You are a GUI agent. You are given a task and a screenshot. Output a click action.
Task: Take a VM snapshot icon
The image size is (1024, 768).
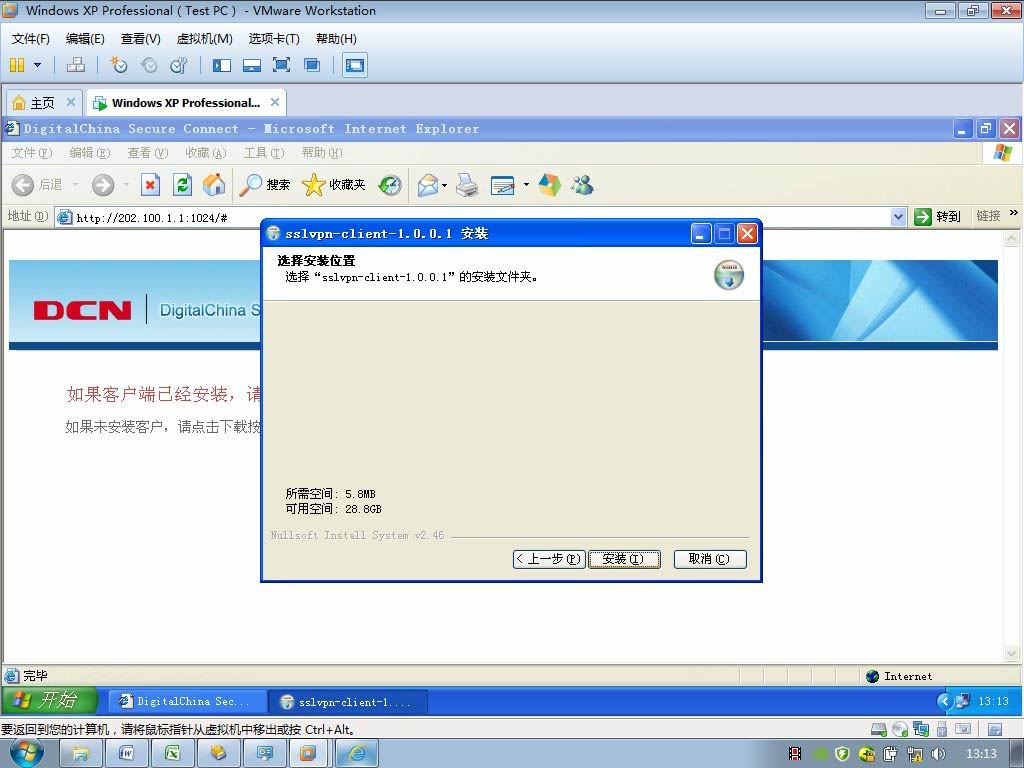(118, 65)
